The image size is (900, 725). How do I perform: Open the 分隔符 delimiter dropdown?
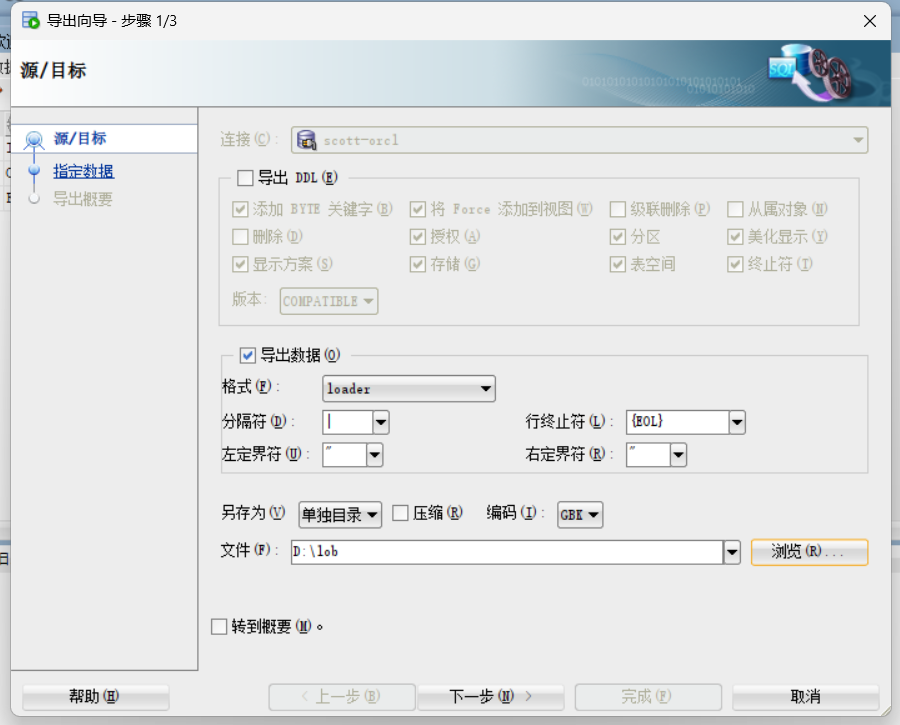click(379, 422)
